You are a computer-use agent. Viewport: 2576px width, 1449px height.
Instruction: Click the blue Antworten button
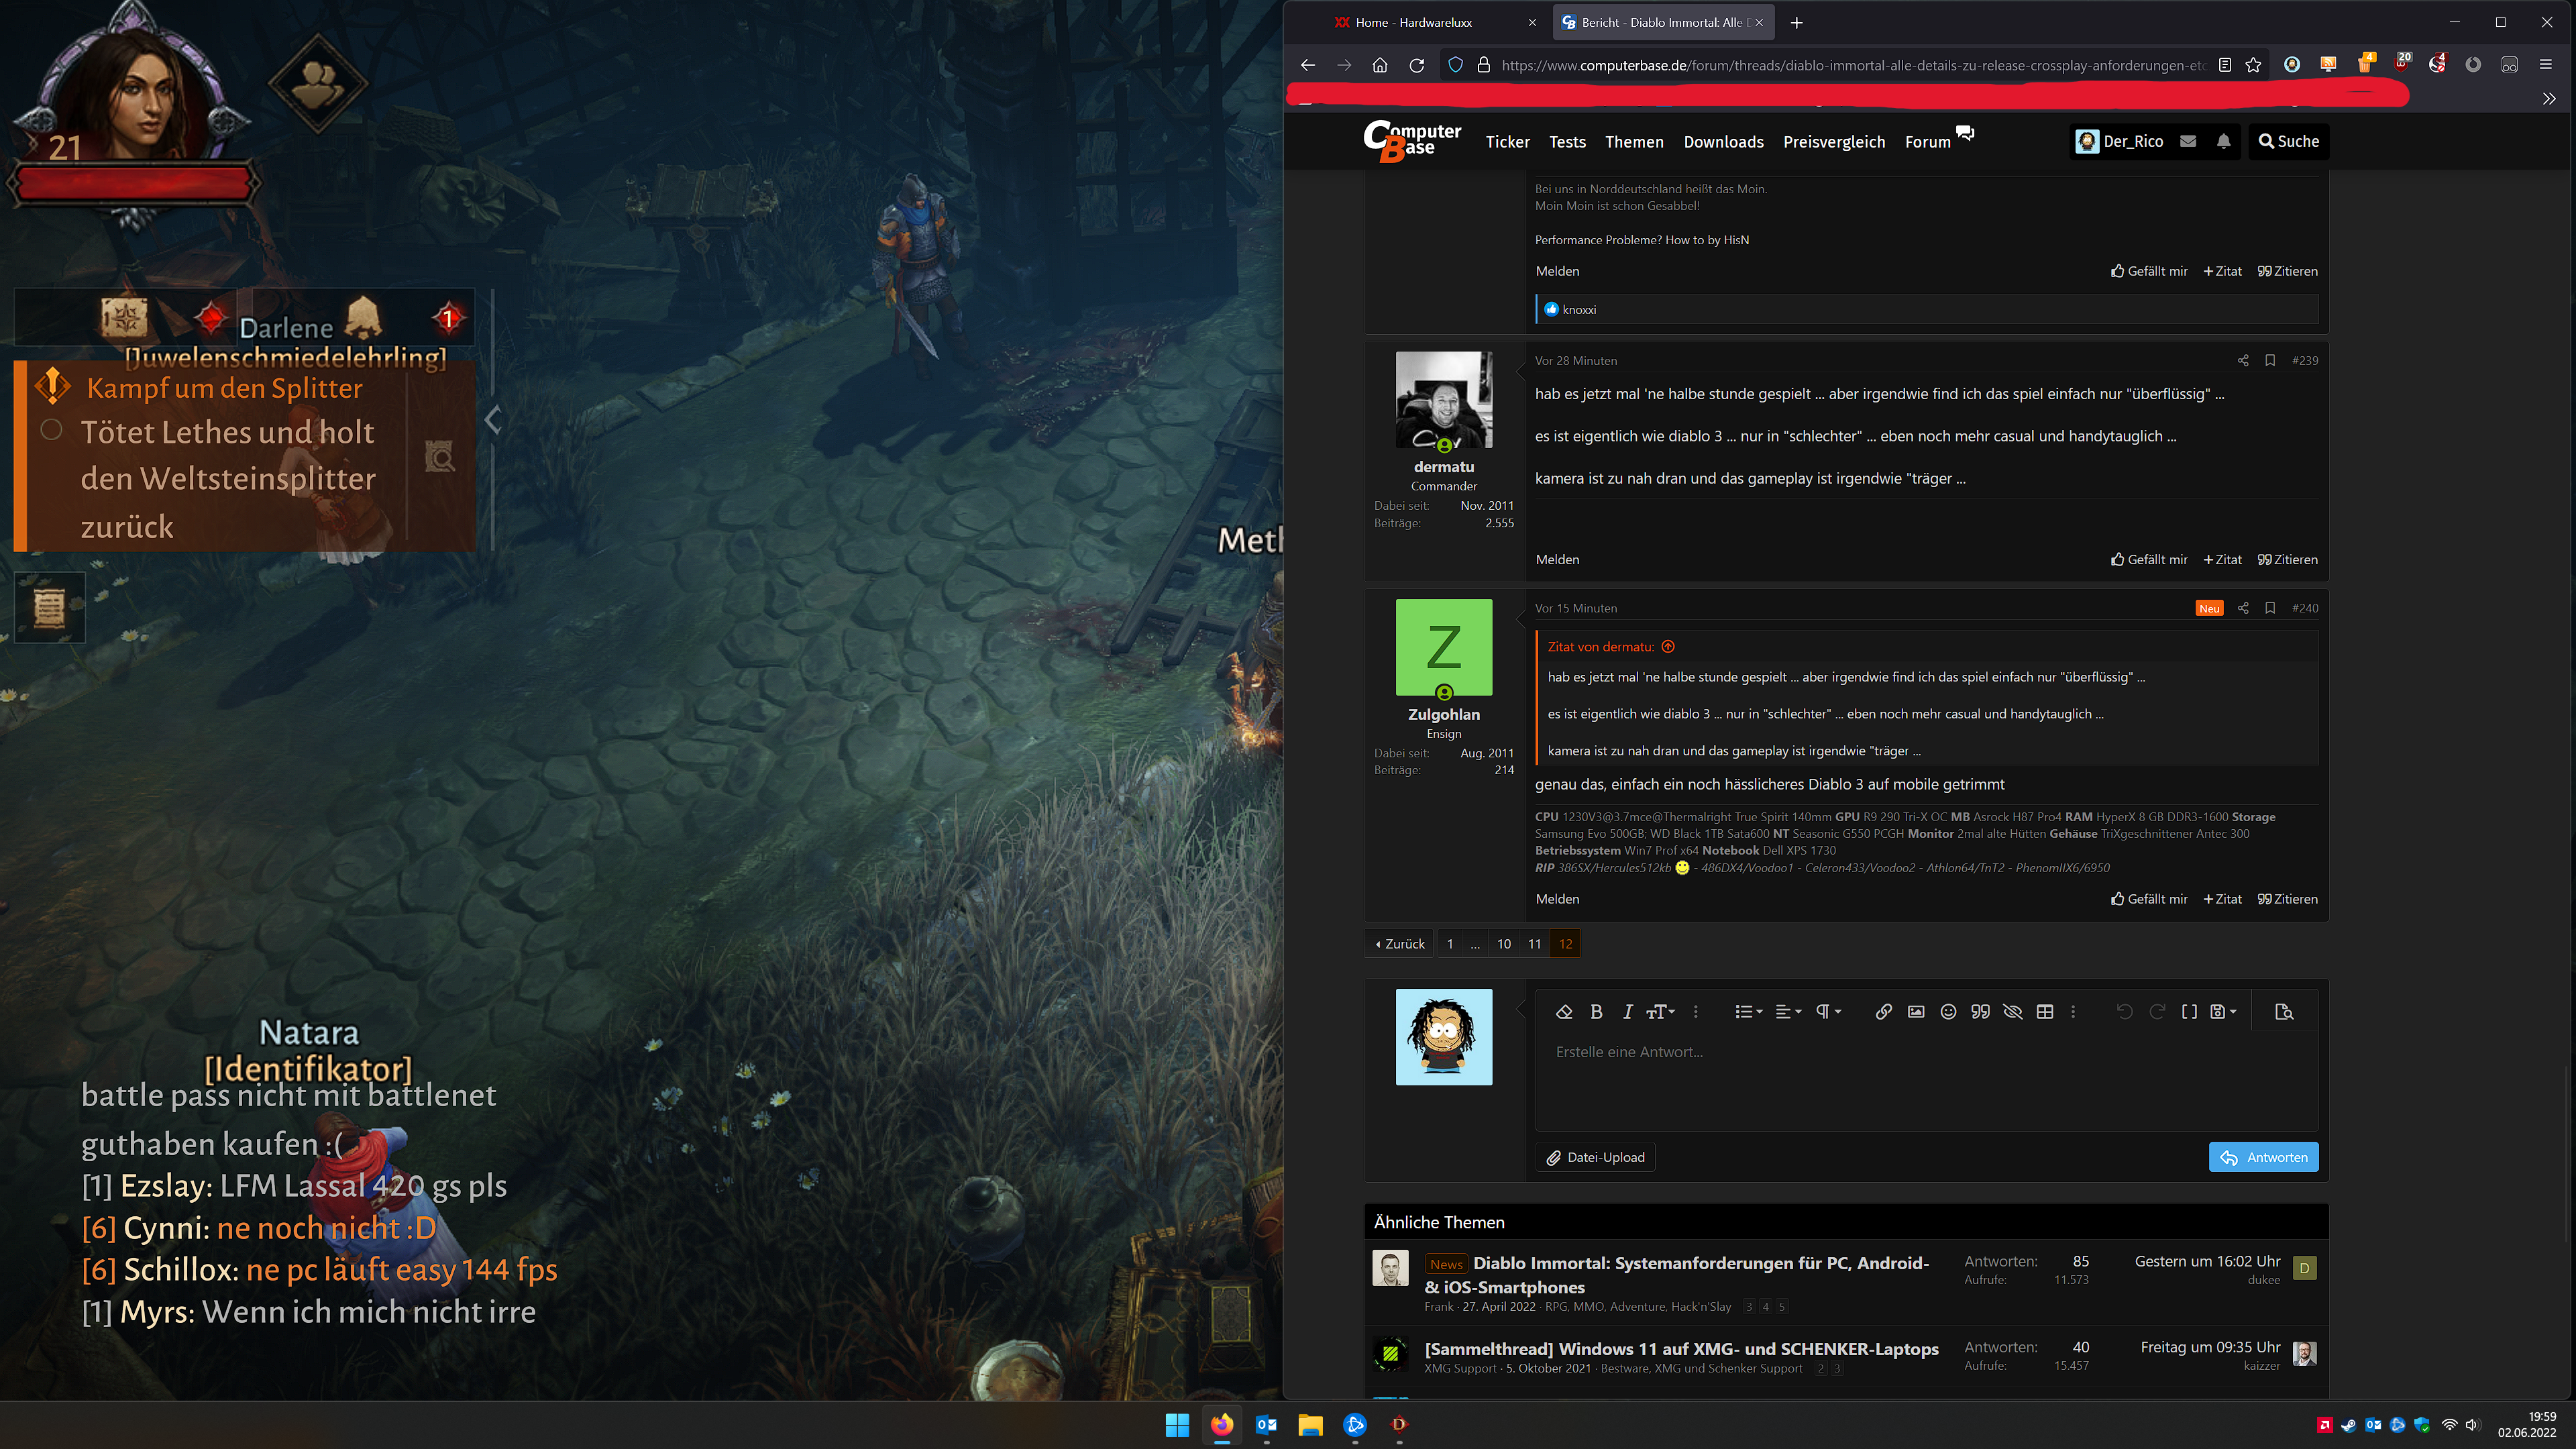[x=2263, y=1157]
